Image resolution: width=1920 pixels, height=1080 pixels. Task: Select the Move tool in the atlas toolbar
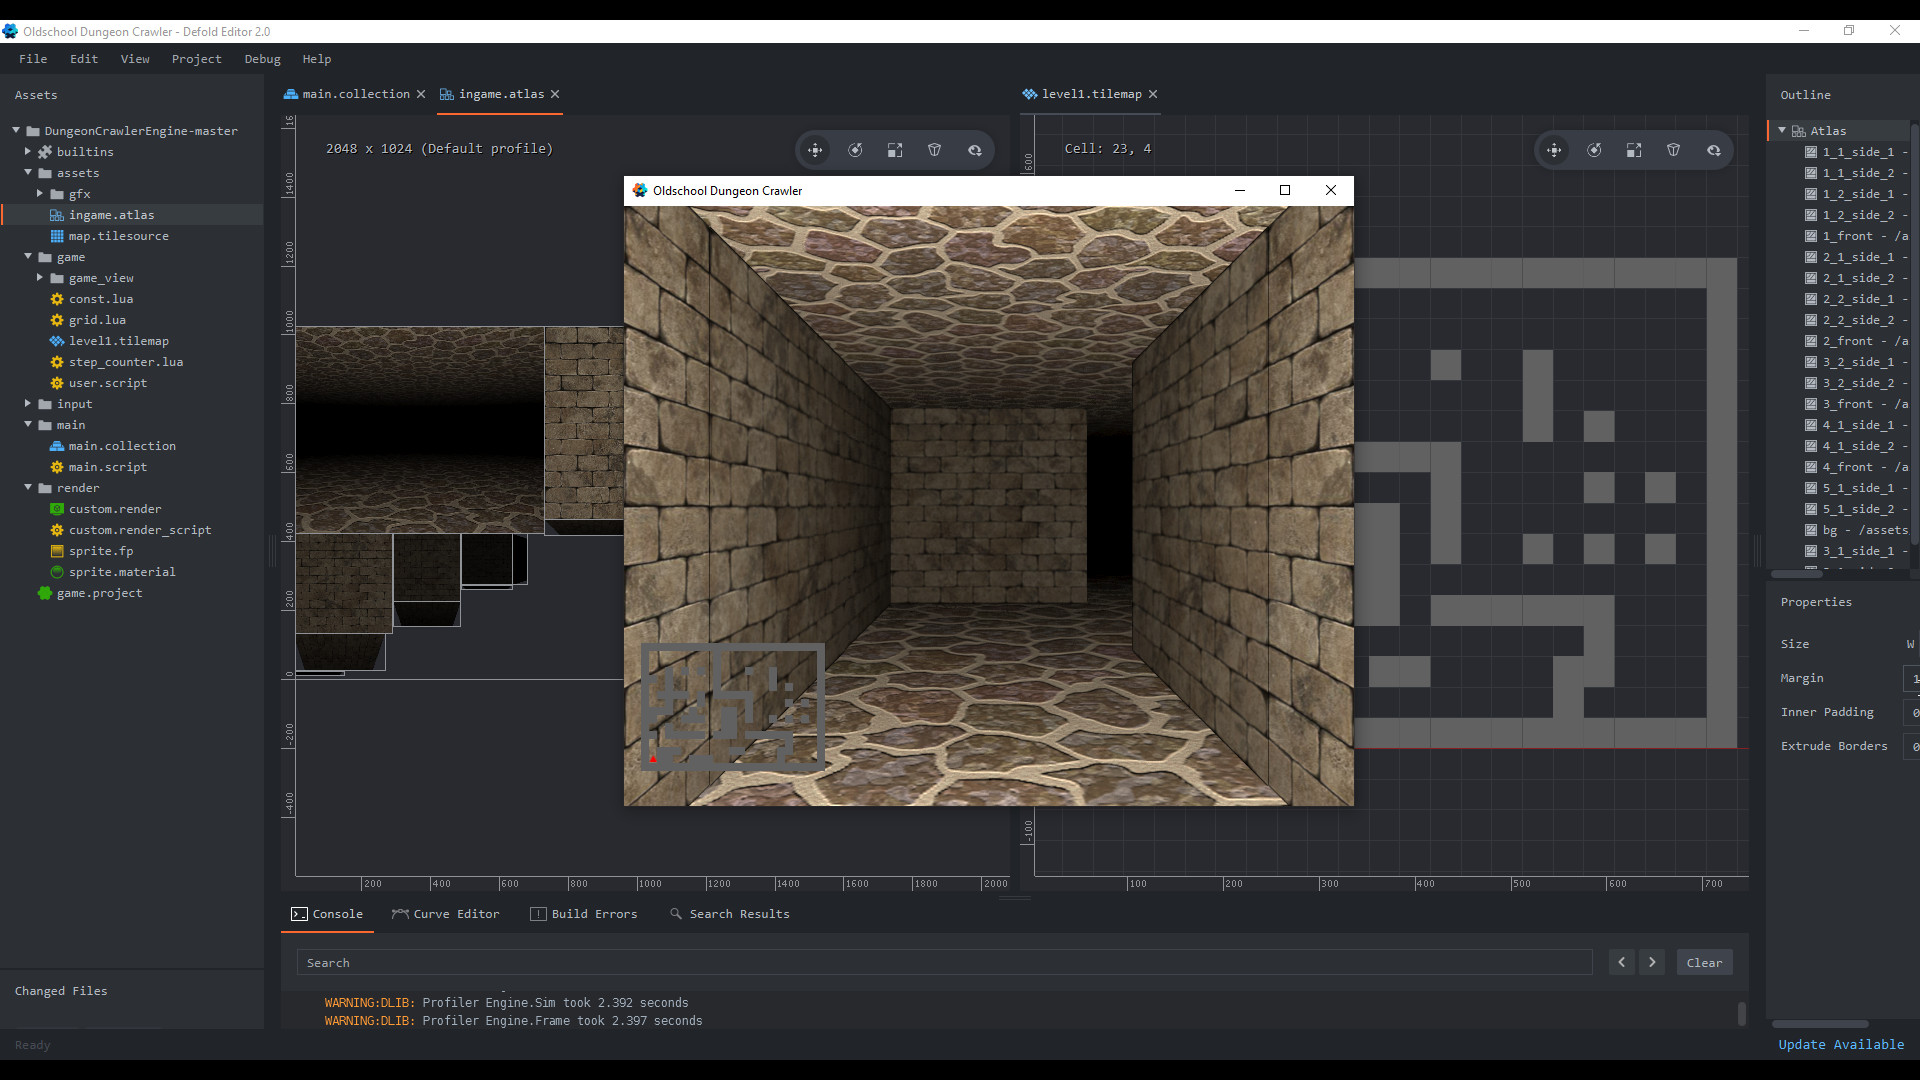(x=815, y=150)
